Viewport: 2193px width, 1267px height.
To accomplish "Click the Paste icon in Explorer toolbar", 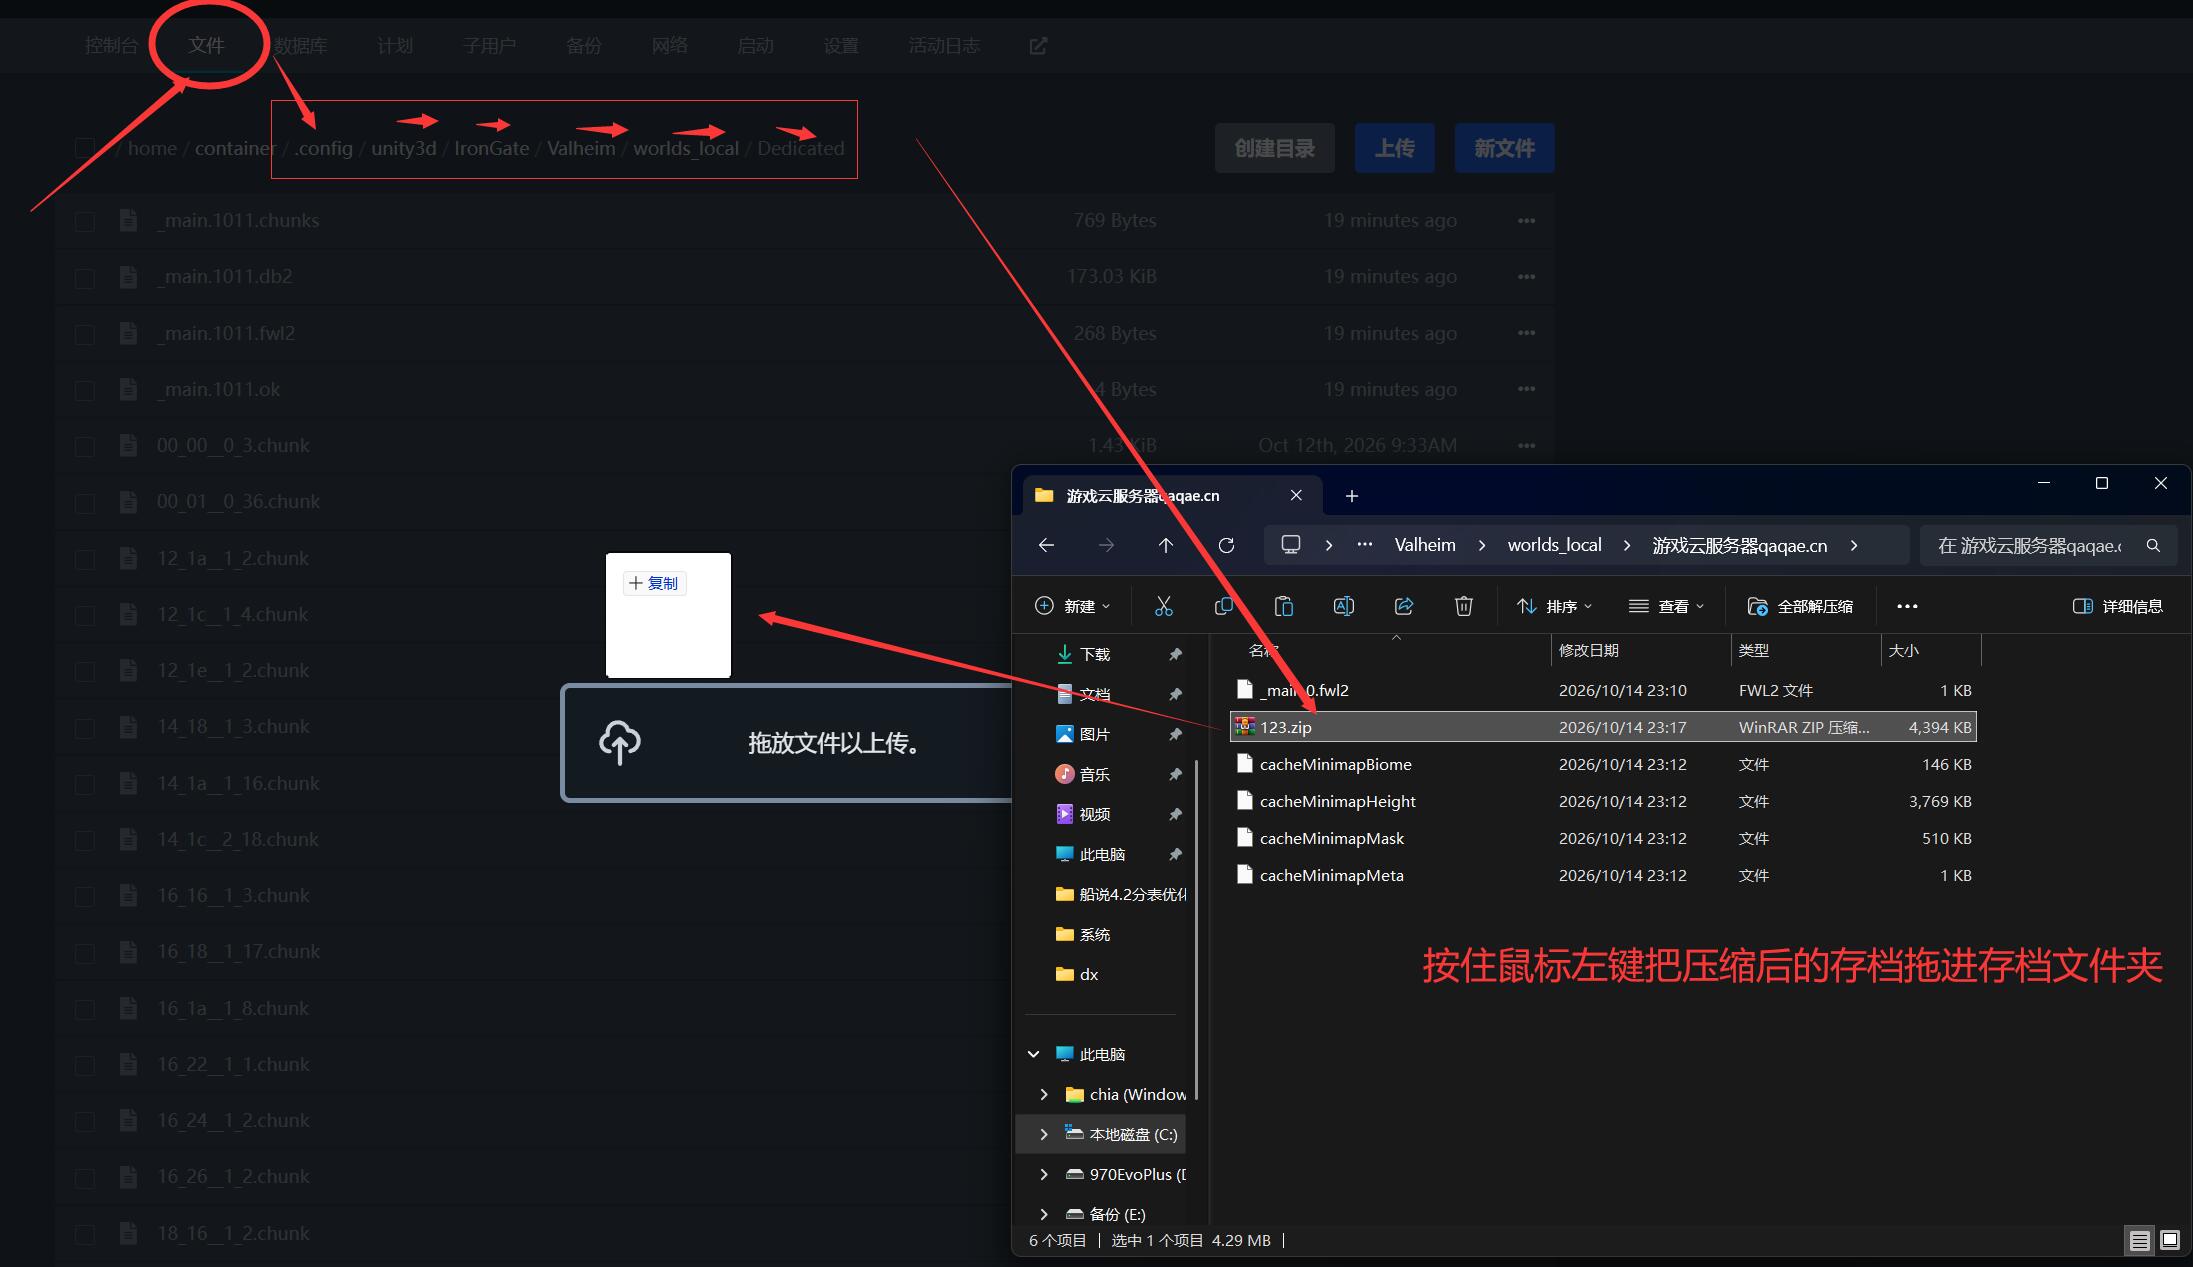I will pos(1284,606).
